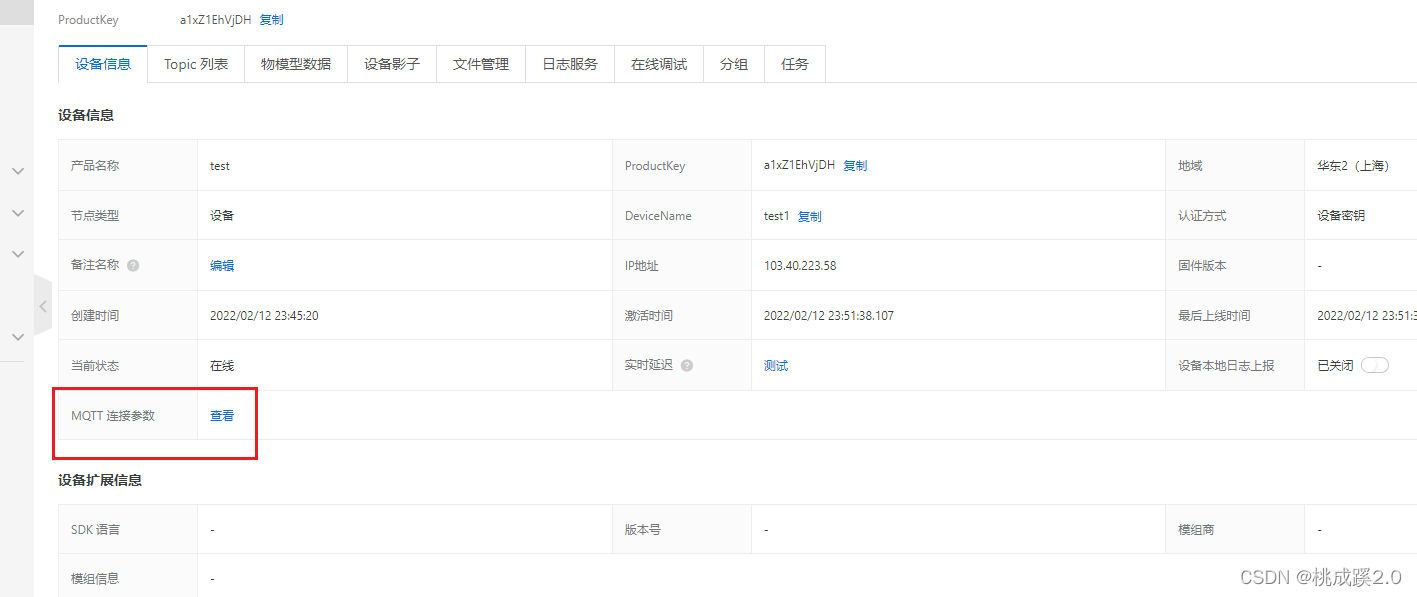This screenshot has height=597, width=1417.
Task: Select the 设备影子 tab
Action: (392, 64)
